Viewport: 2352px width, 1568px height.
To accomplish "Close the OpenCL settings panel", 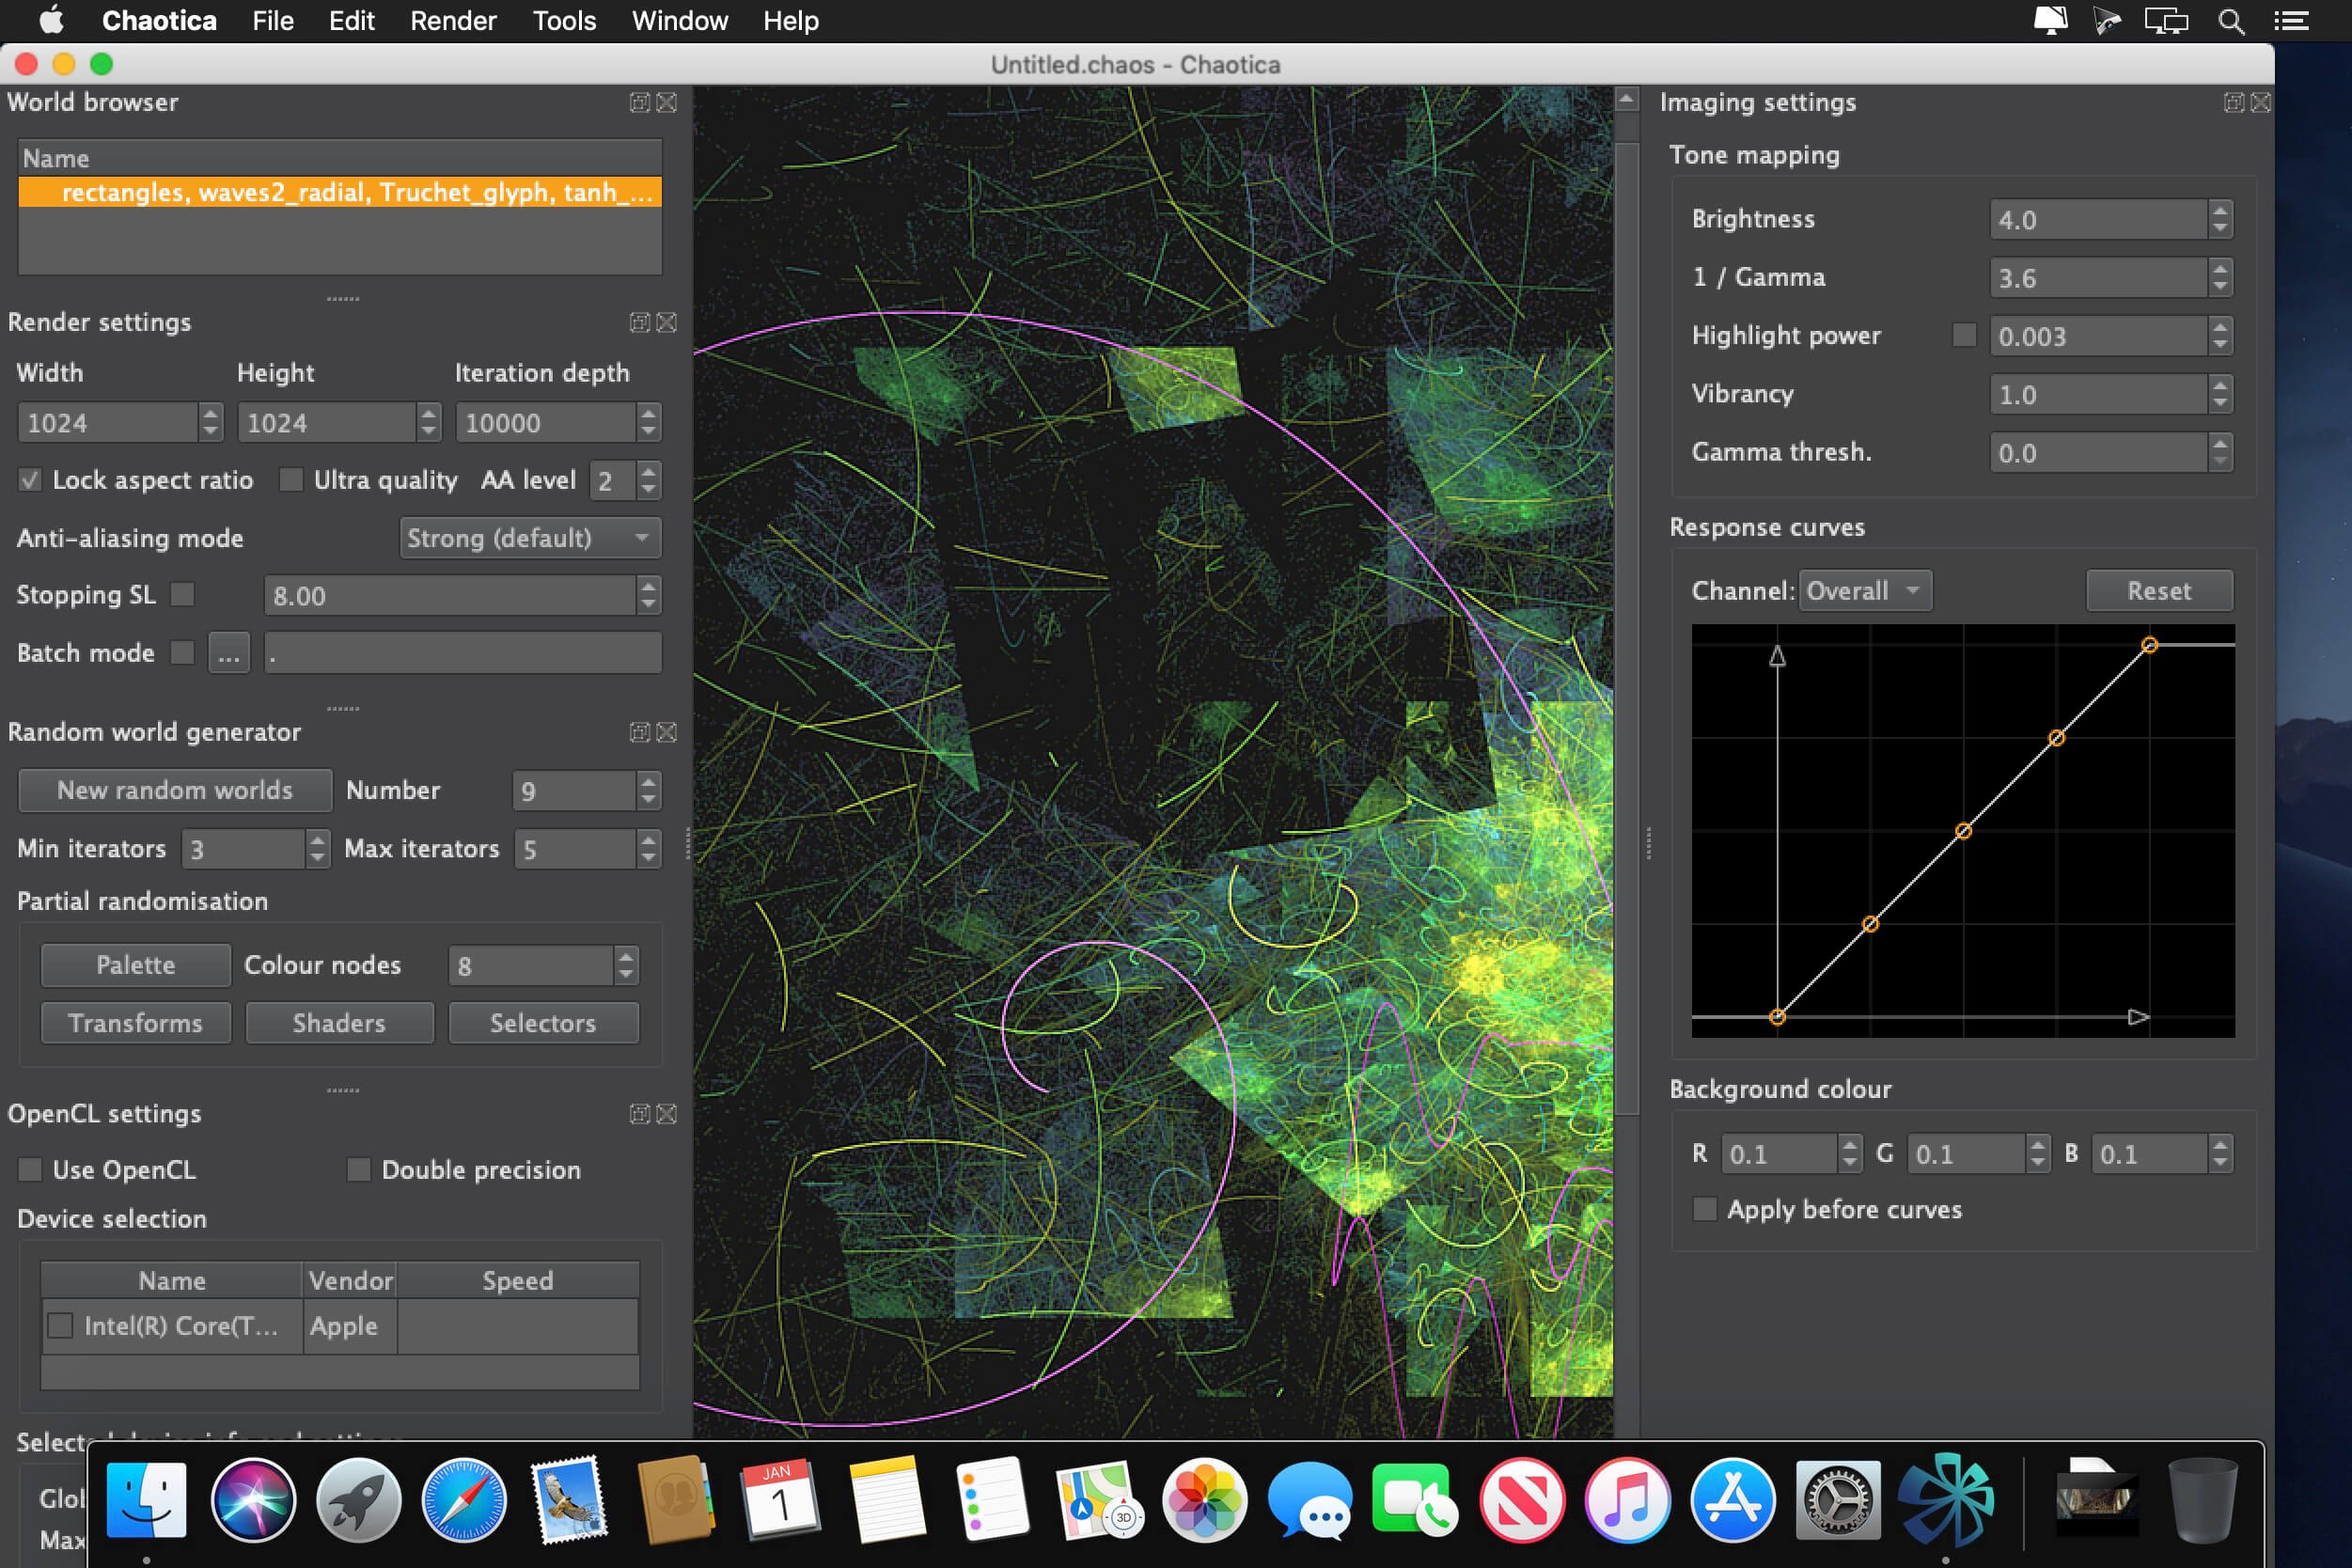I will point(667,1114).
